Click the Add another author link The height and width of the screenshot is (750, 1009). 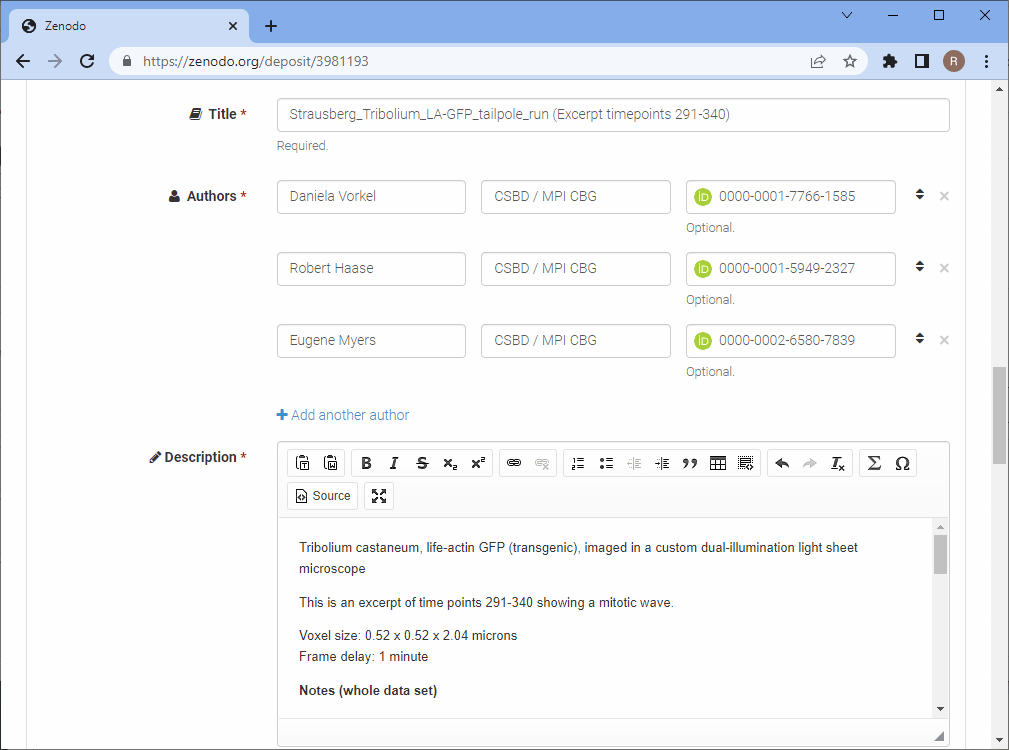point(343,415)
